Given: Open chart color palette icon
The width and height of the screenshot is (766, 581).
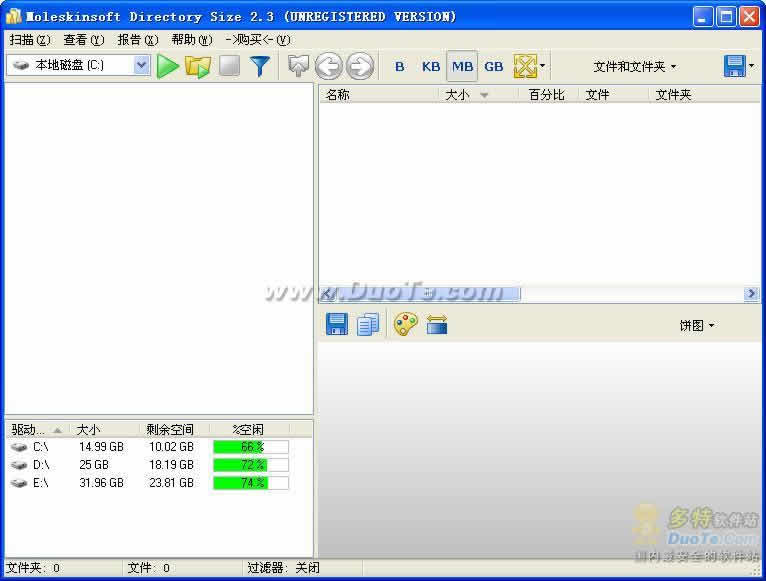Looking at the screenshot, I should point(405,324).
